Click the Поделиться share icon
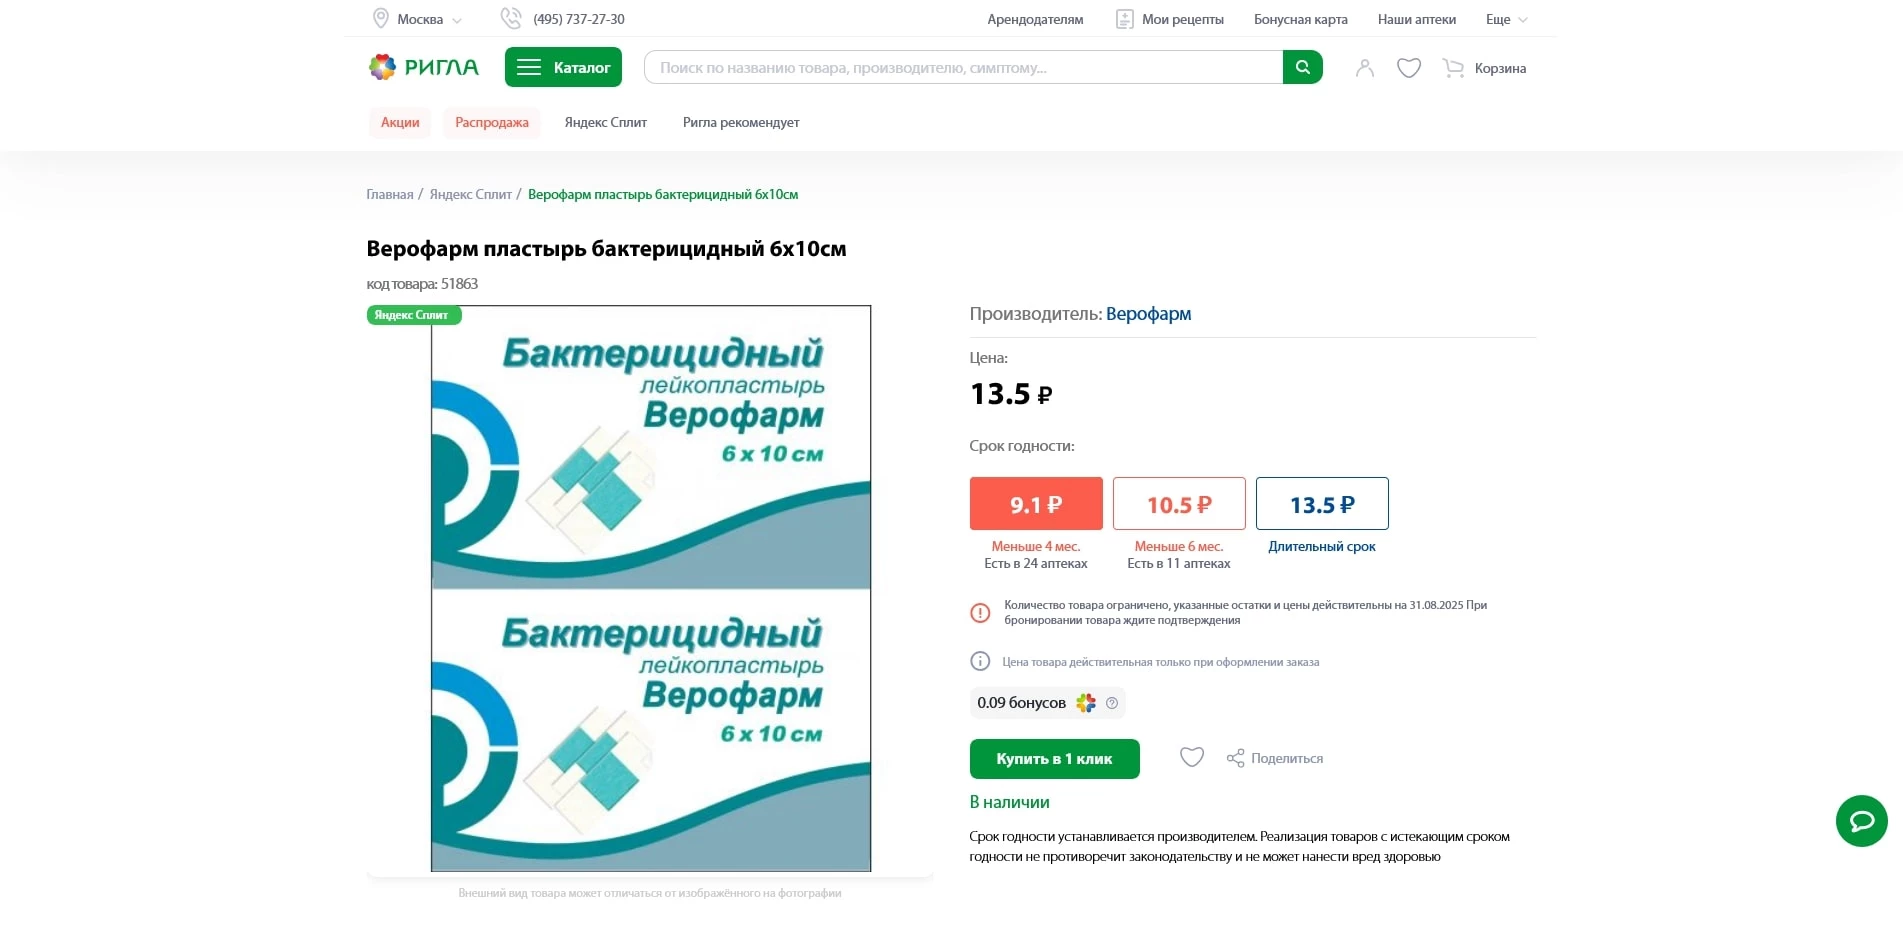This screenshot has width=1903, height=927. 1236,758
